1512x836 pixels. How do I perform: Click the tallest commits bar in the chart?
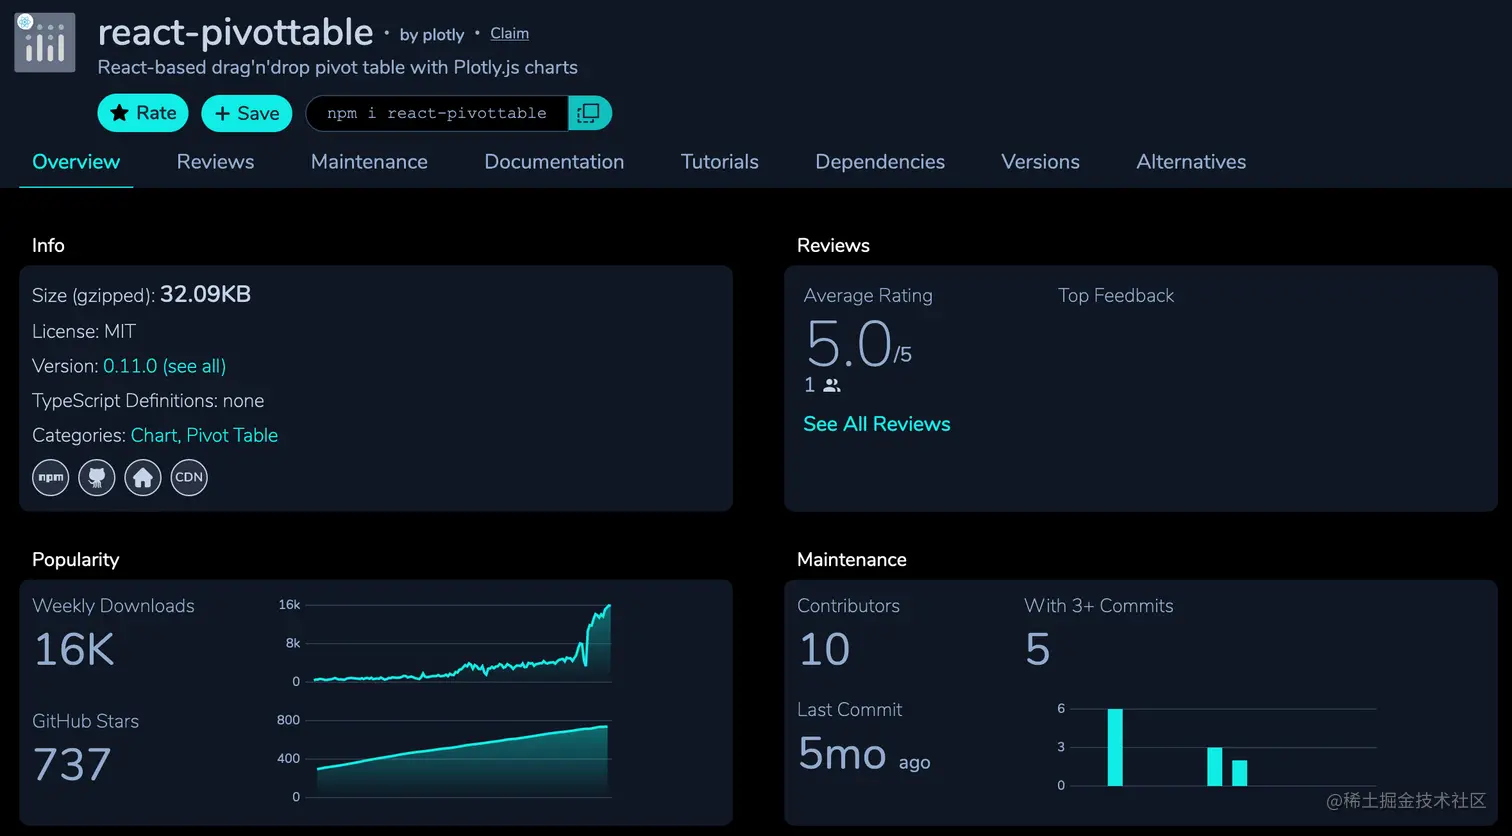click(x=1115, y=747)
